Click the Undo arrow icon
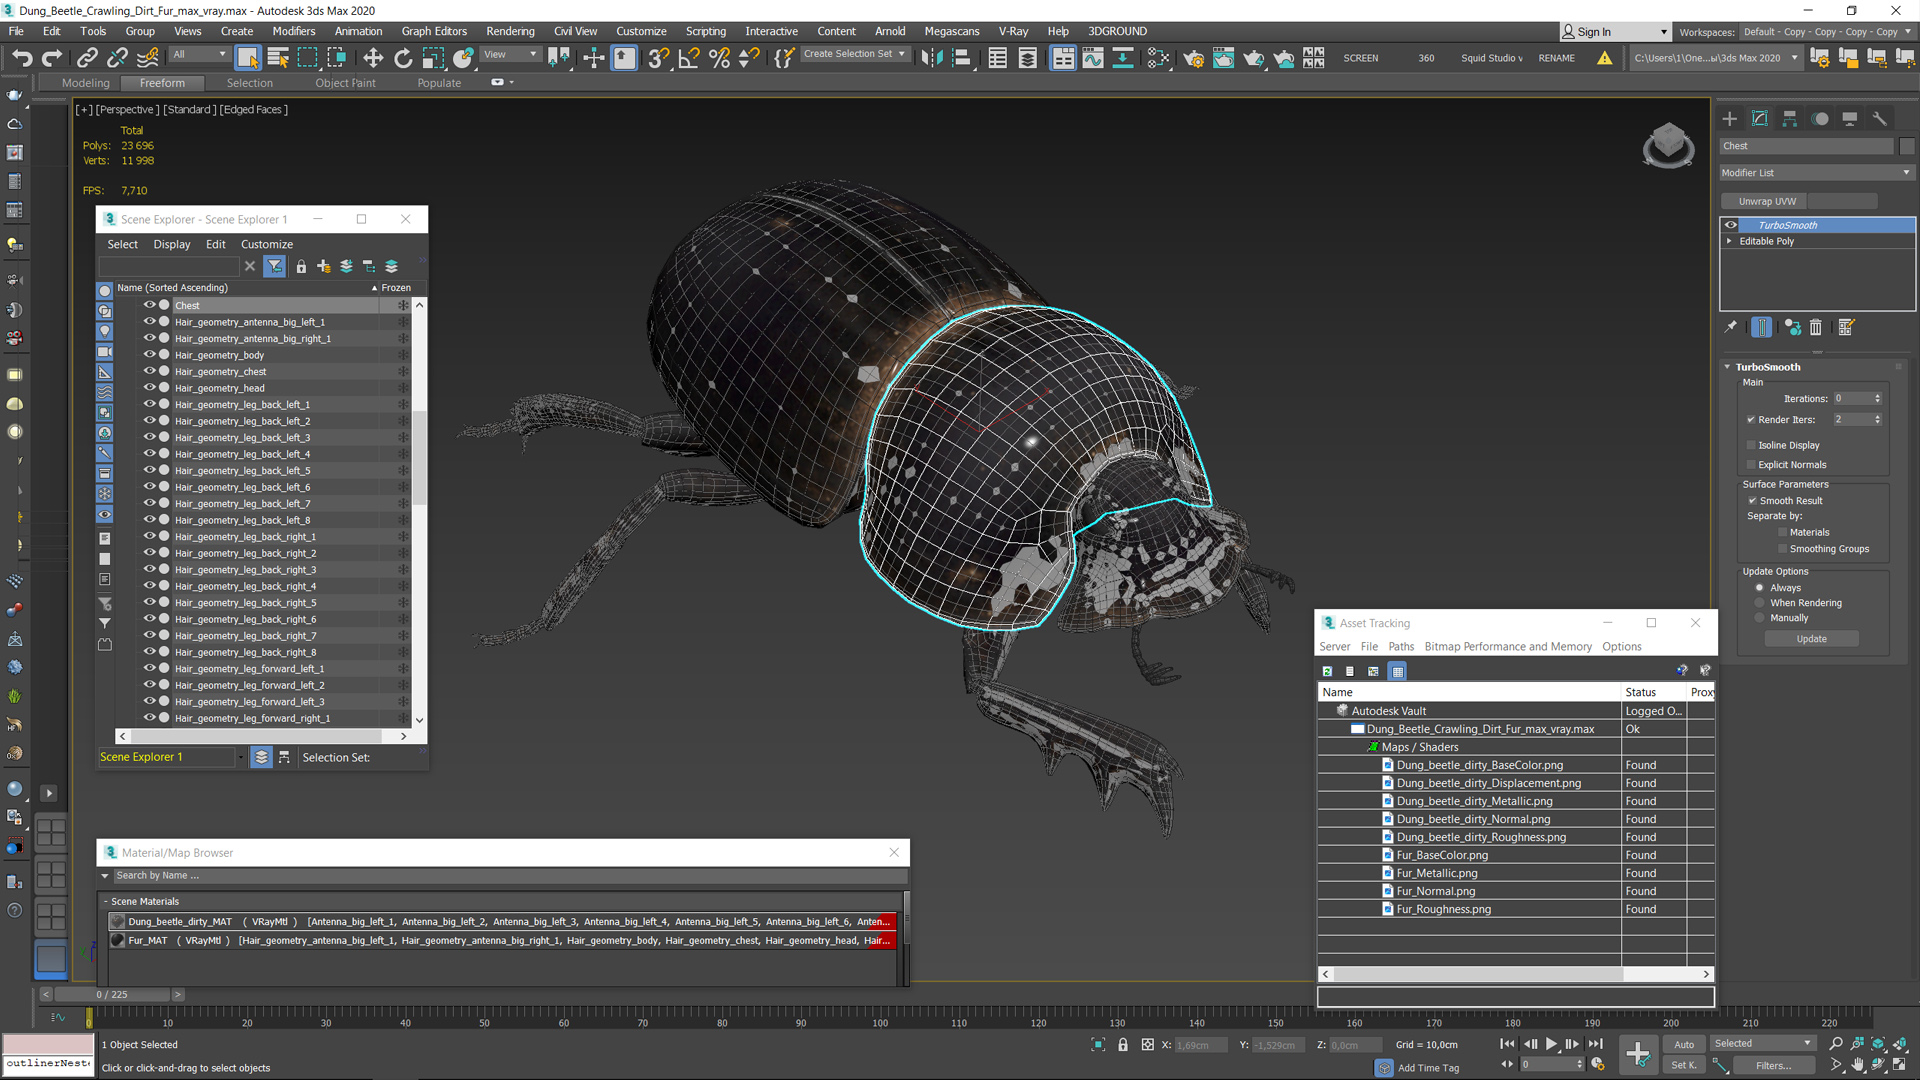 click(22, 58)
